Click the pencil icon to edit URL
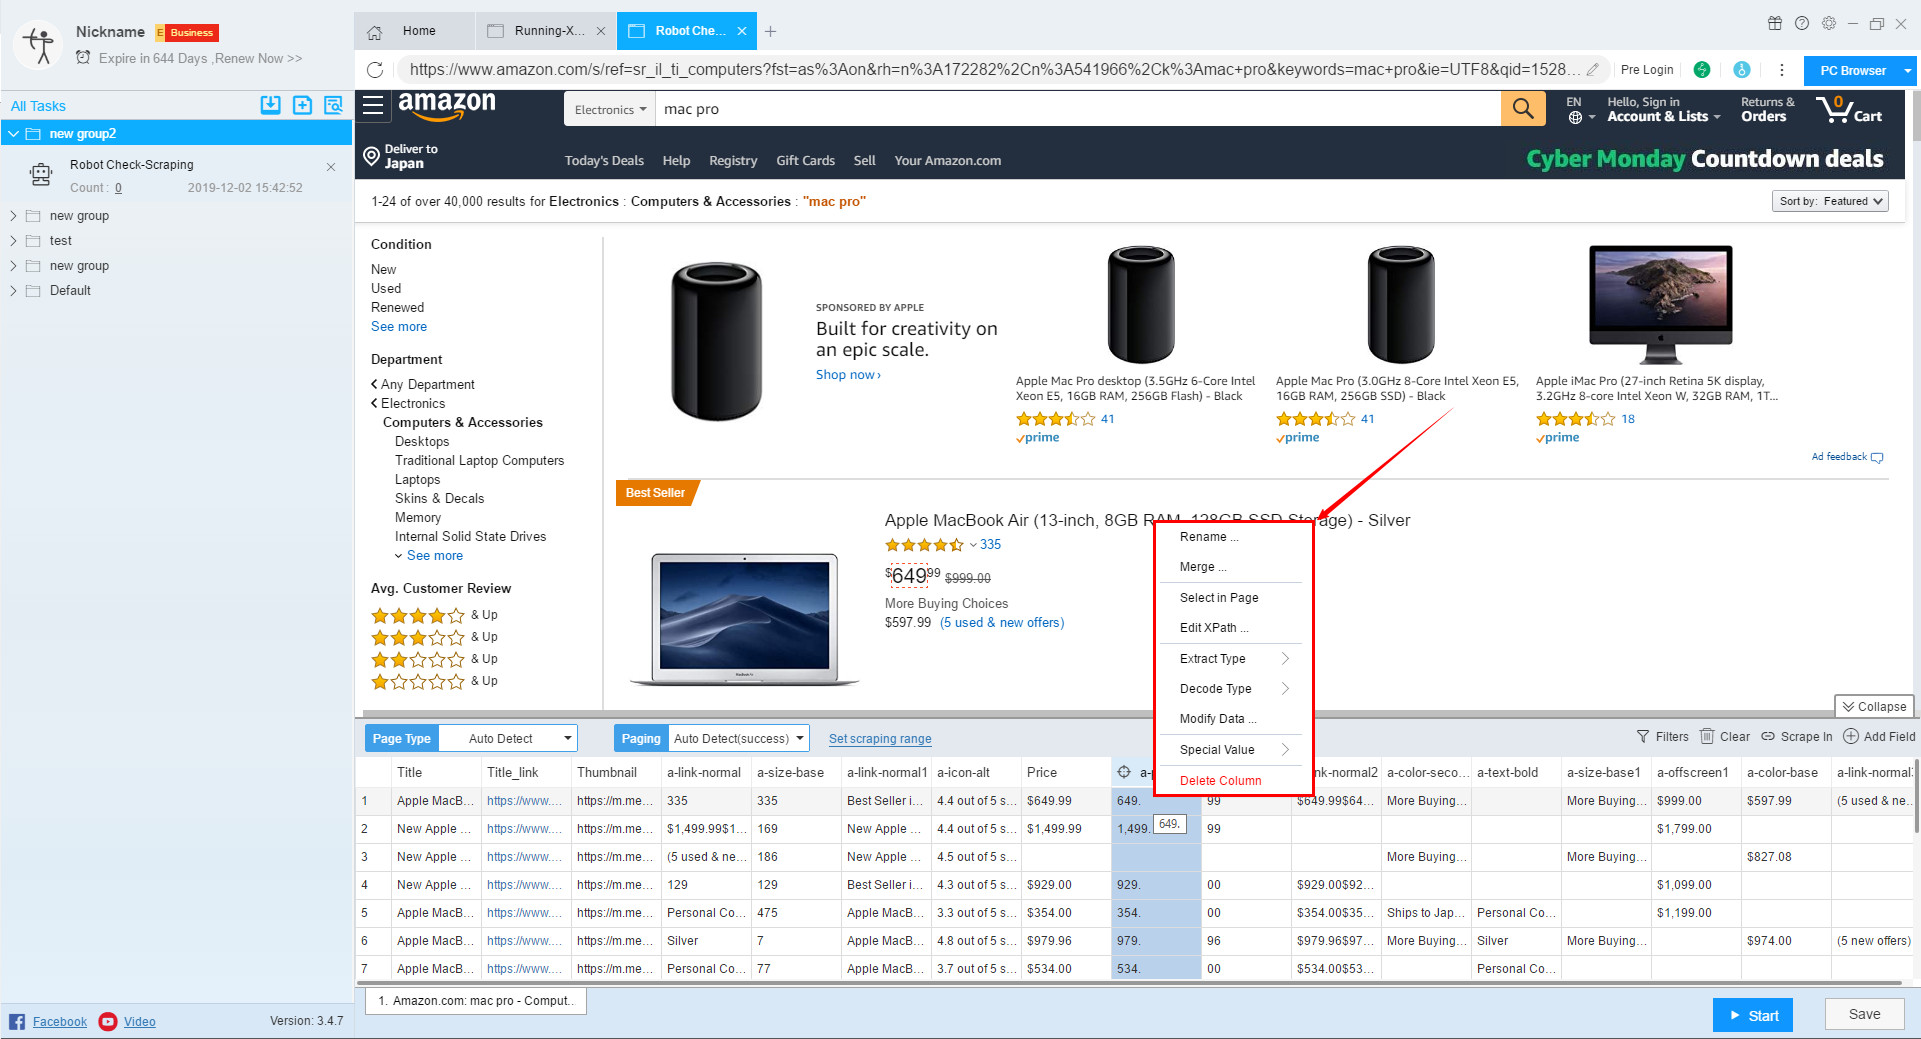This screenshot has width=1921, height=1039. 1593,70
